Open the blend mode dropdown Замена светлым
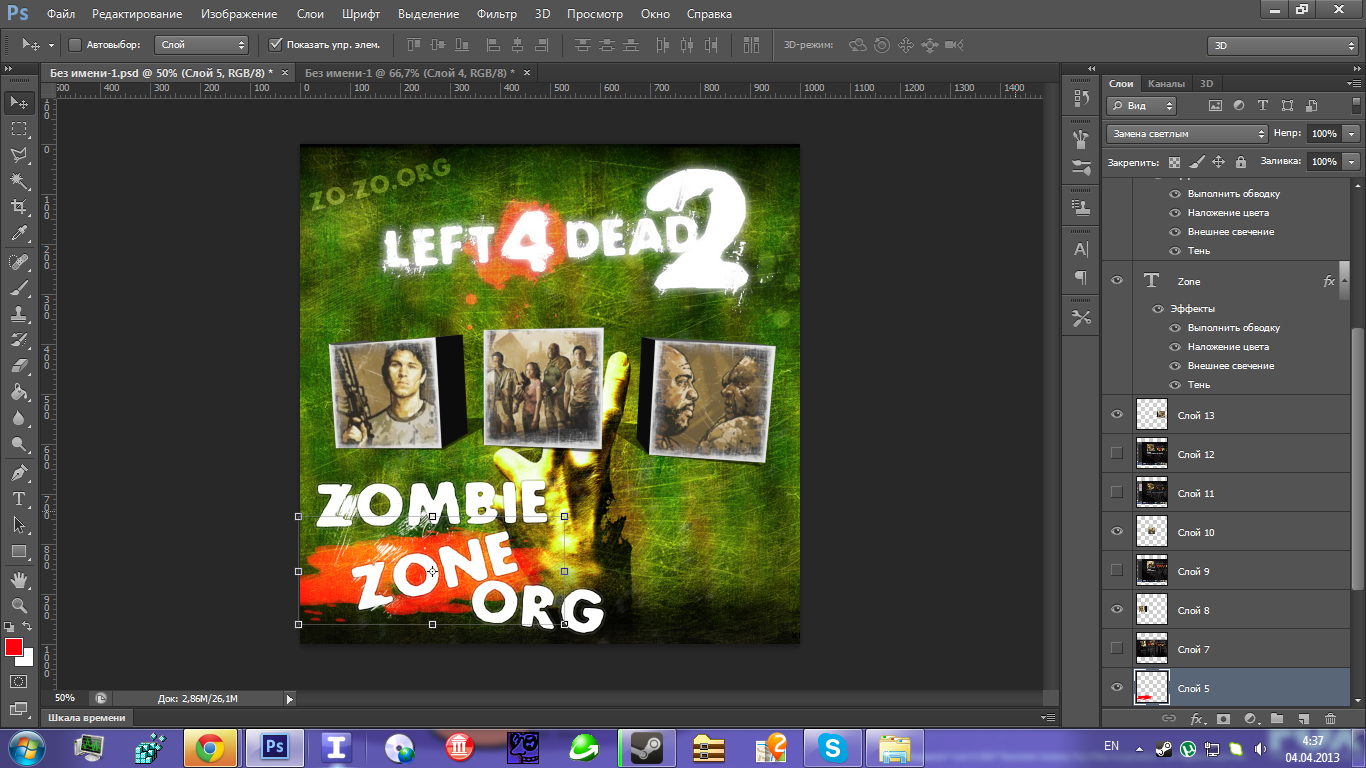 tap(1187, 133)
